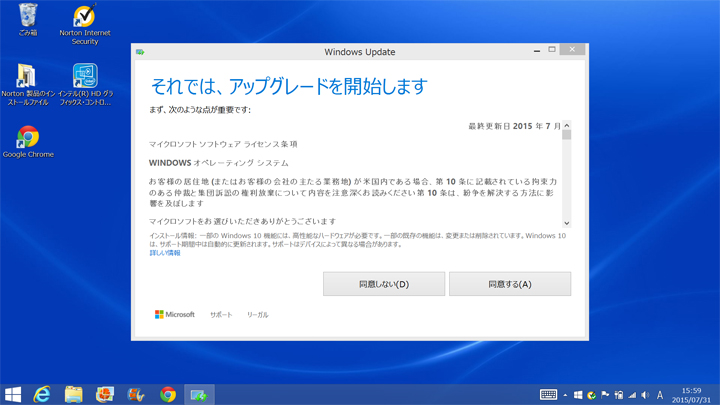The width and height of the screenshot is (720, 405).
Task: Click 同意する(A) to accept the license
Action: (509, 284)
